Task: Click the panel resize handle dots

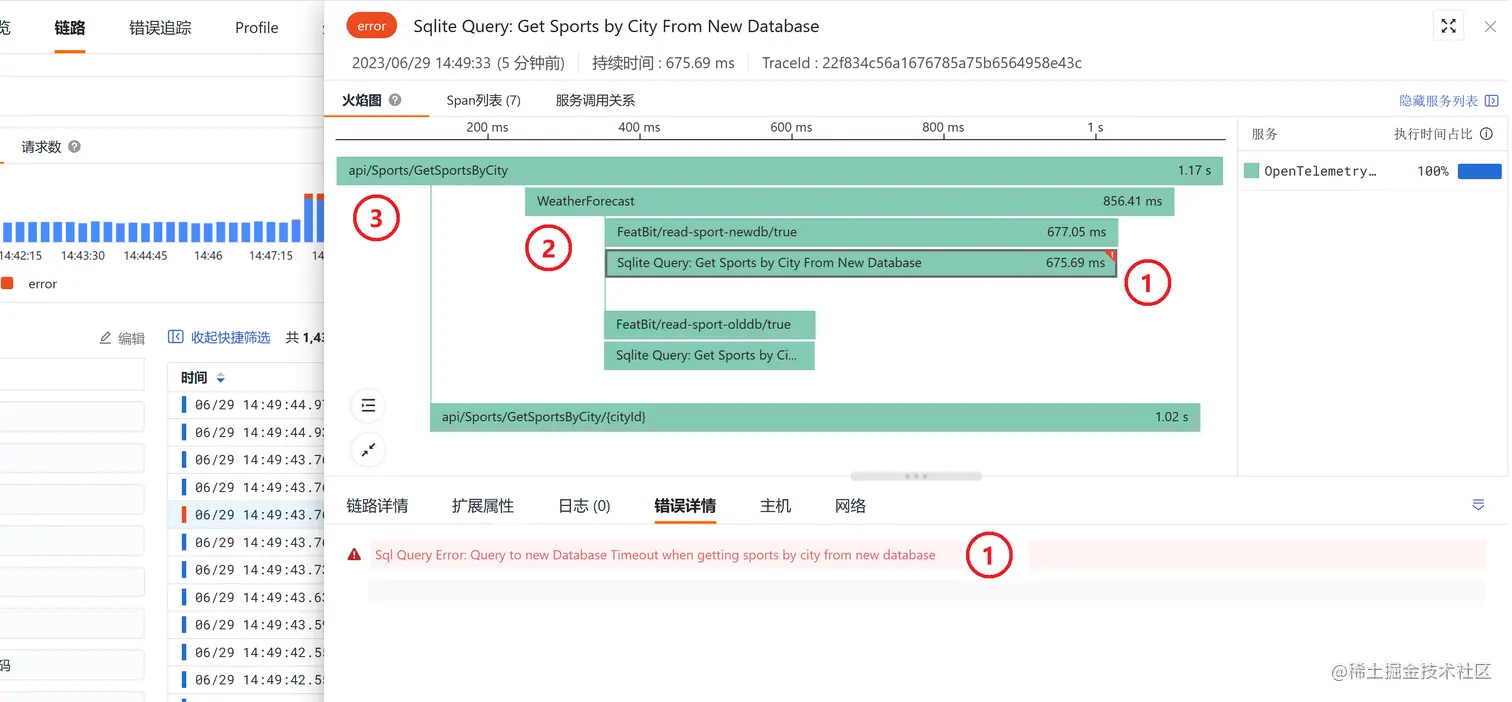Action: pyautogui.click(x=916, y=476)
